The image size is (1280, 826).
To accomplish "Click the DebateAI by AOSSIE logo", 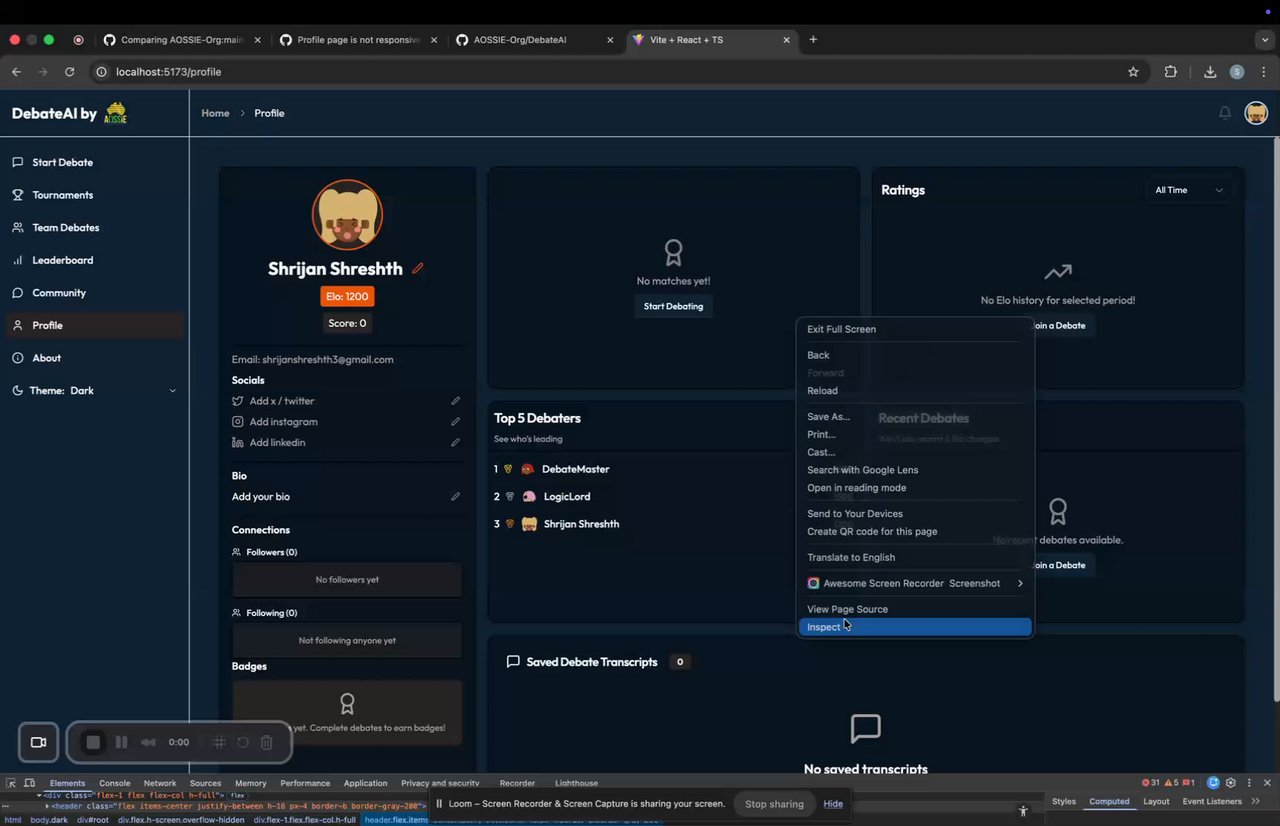I will [69, 113].
